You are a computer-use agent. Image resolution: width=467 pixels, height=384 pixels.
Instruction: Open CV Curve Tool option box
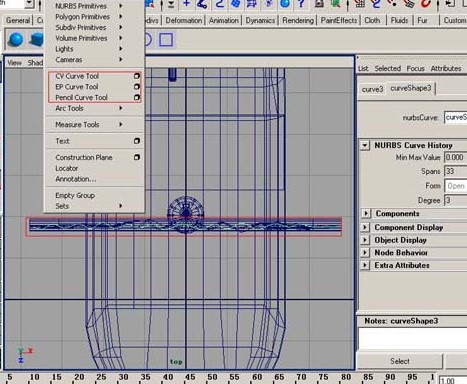[137, 76]
